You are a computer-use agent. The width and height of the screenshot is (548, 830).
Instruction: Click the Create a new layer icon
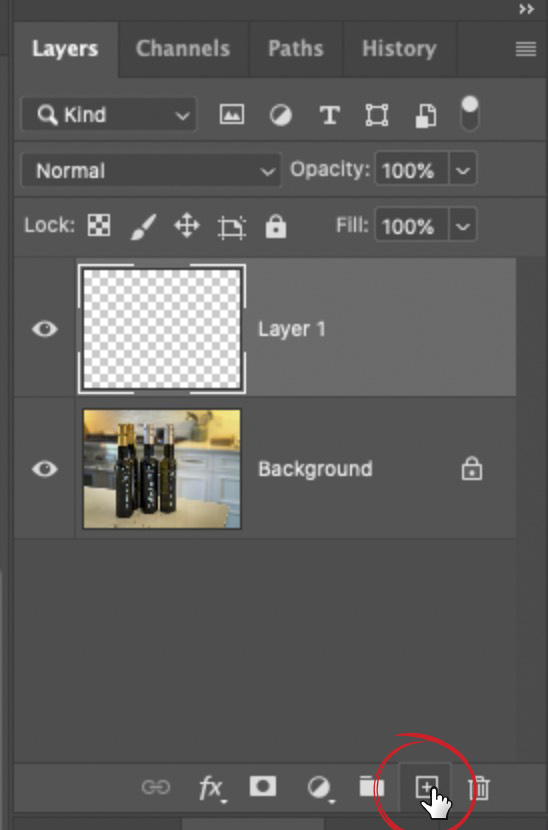tap(427, 787)
